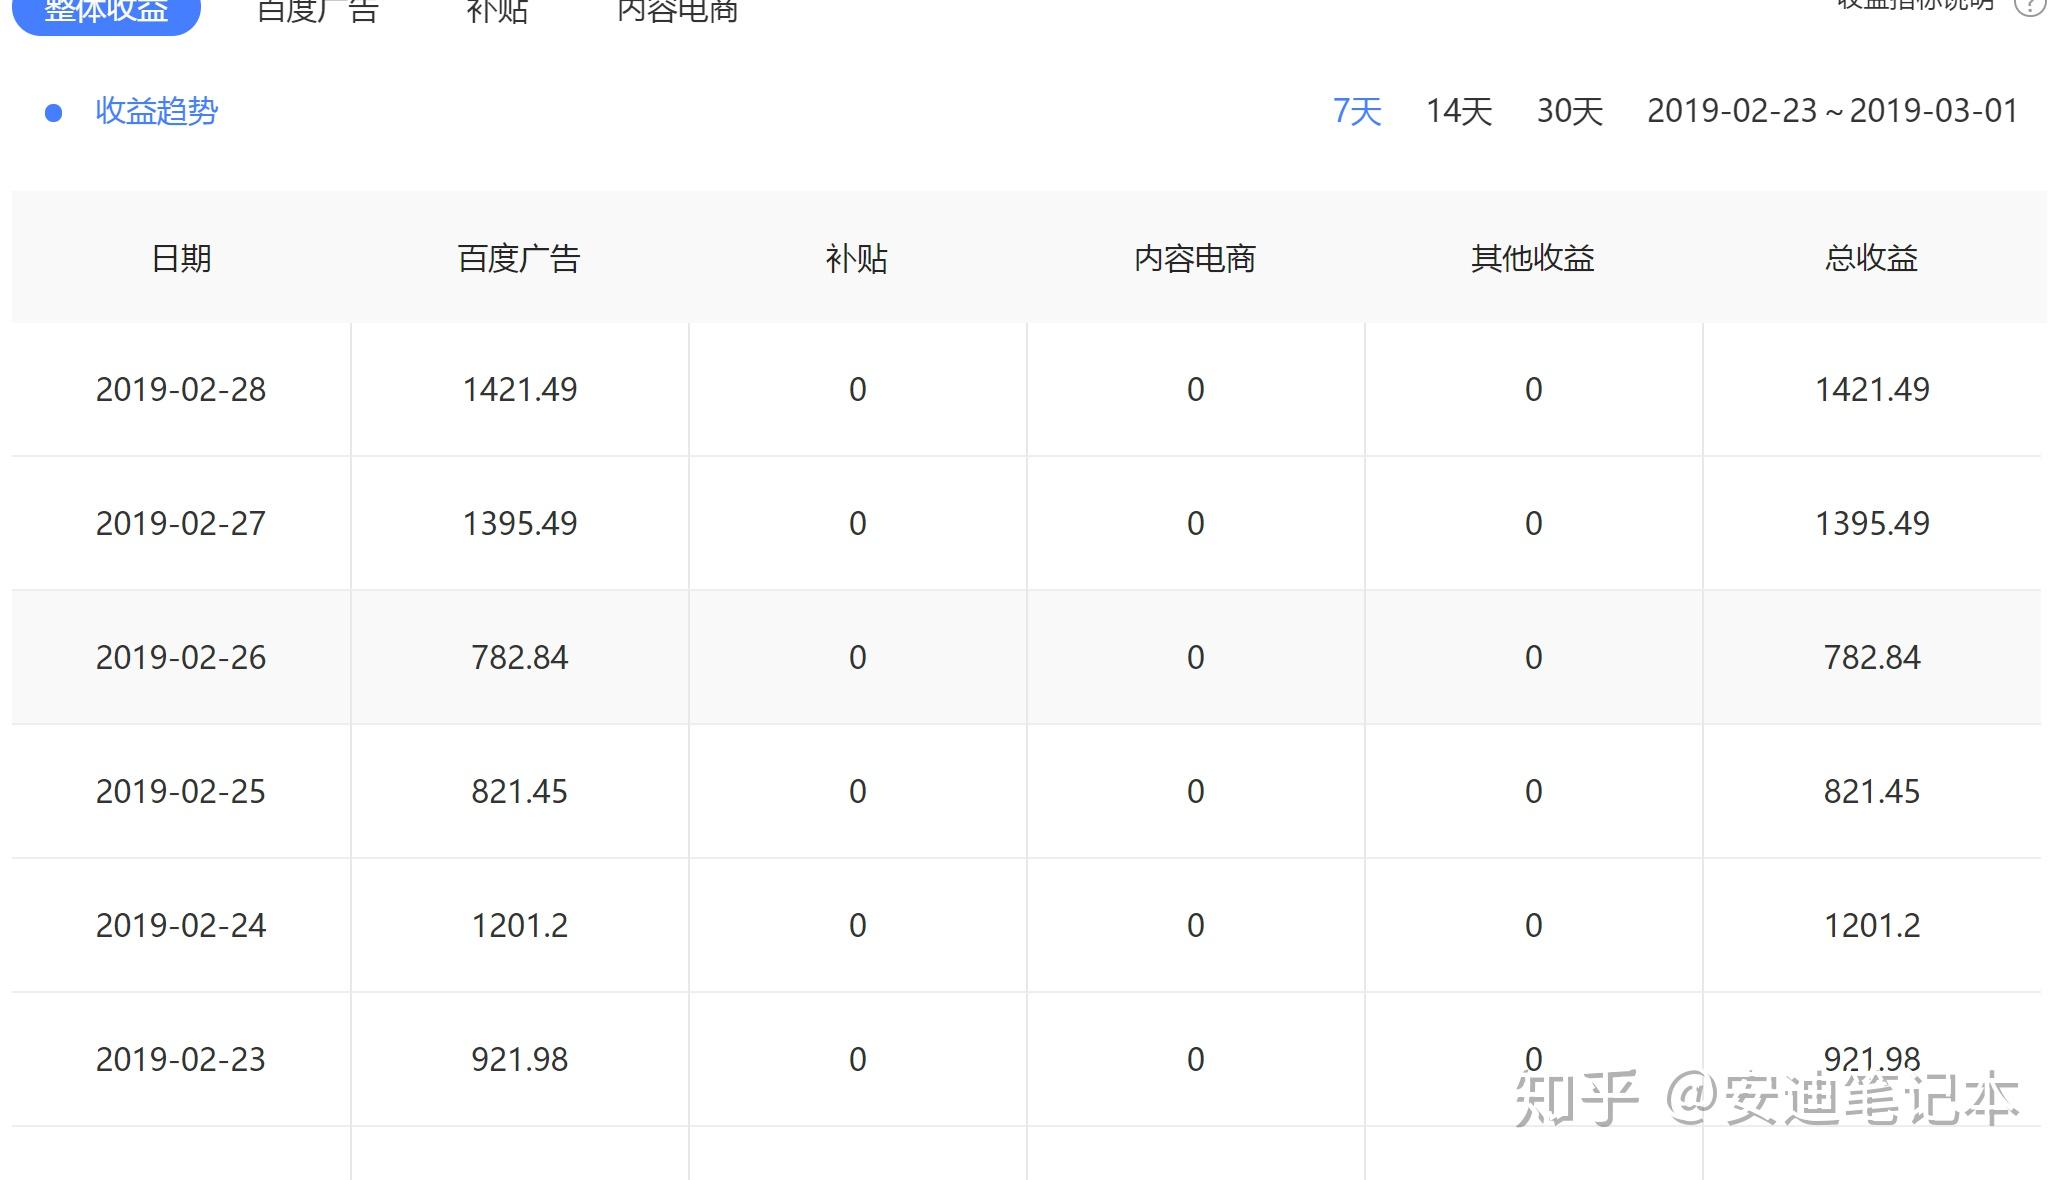Open the 内容电商 tab
This screenshot has height=1180, width=2072.
(678, 10)
